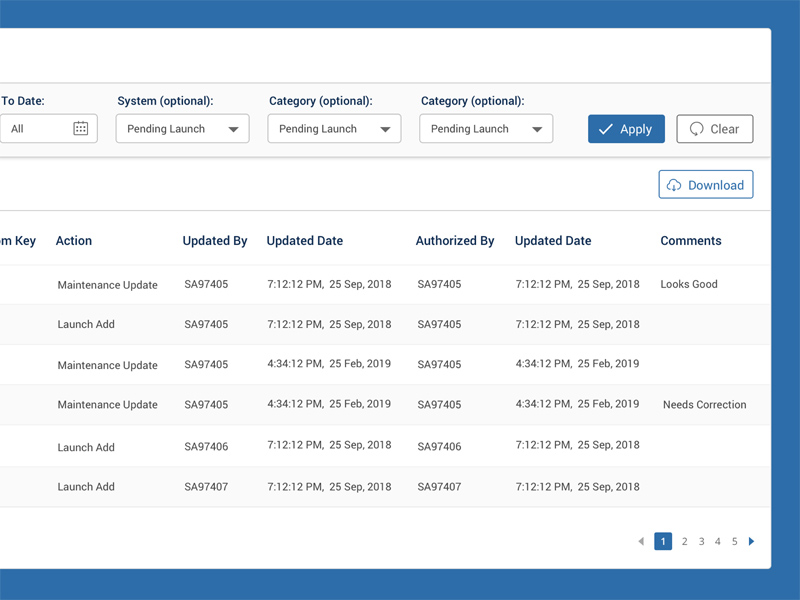Jump to page 3
800x600 pixels.
click(x=702, y=542)
